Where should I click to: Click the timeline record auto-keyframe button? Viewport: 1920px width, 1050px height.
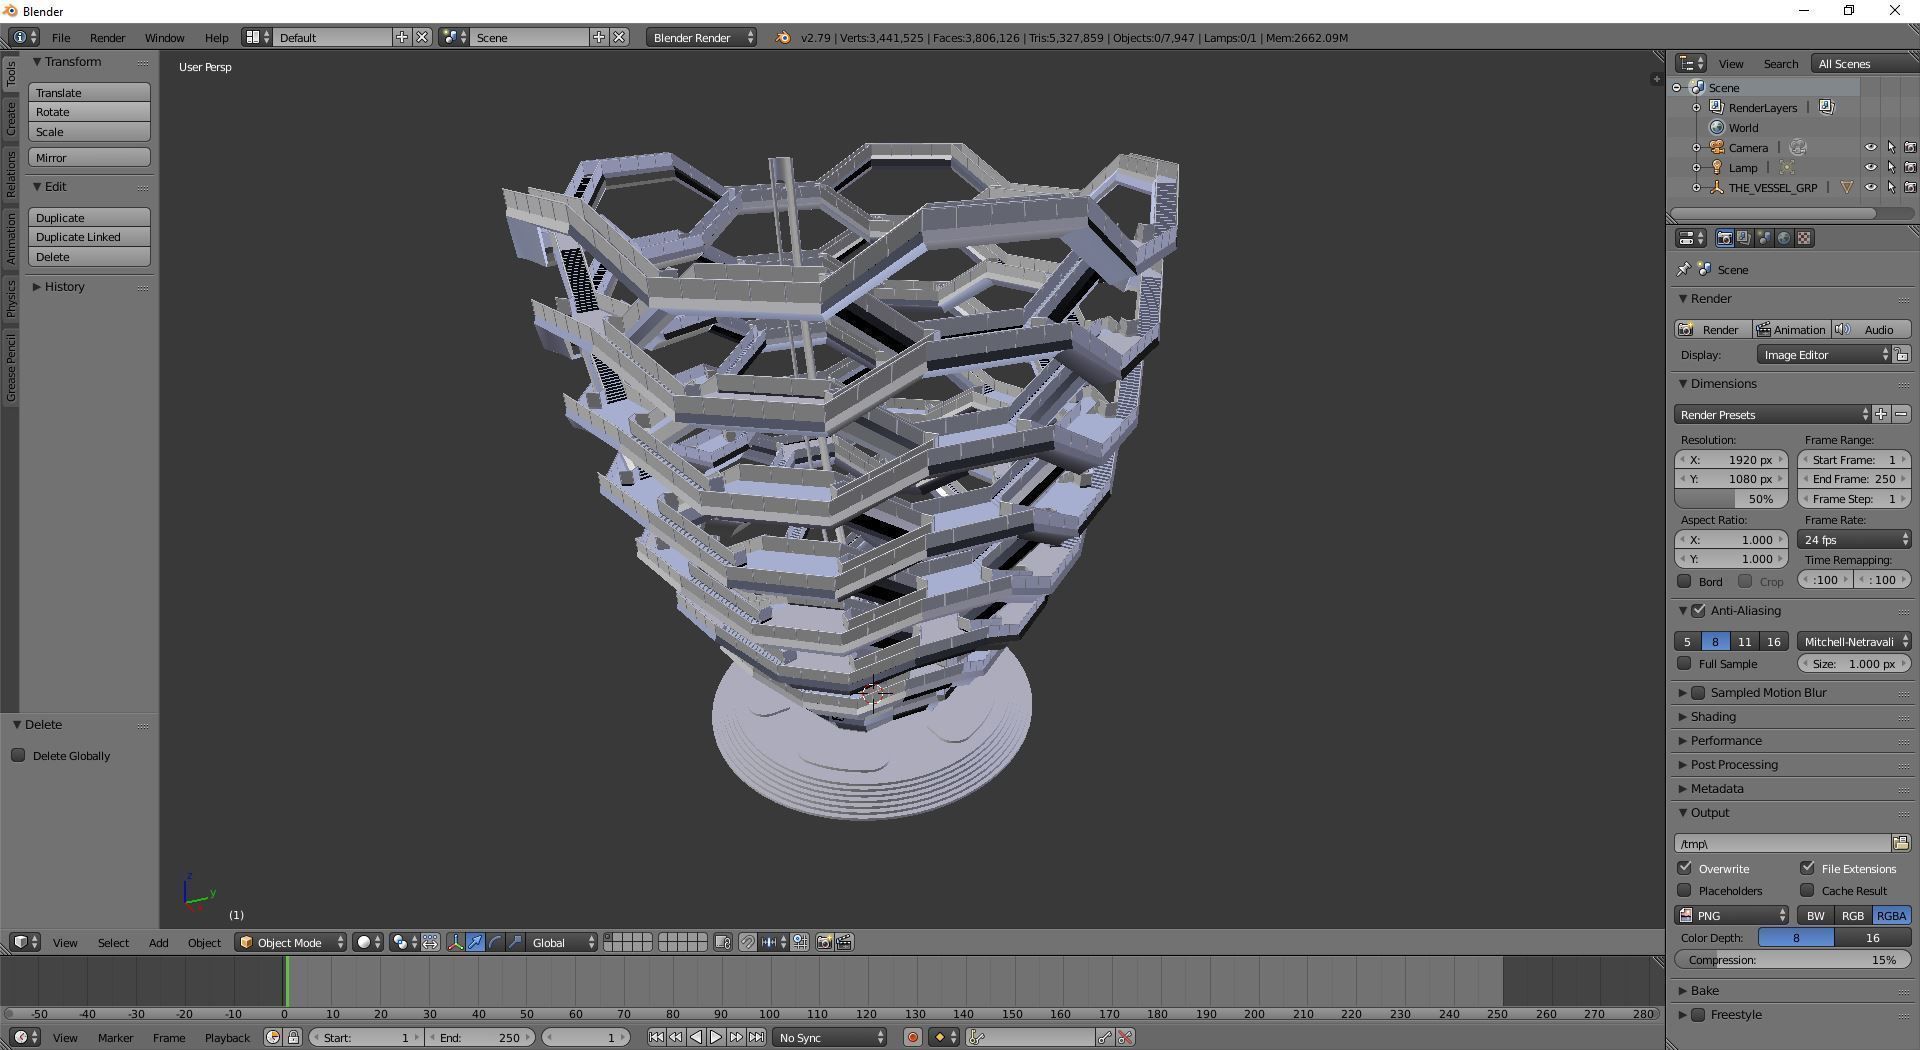tap(912, 1037)
